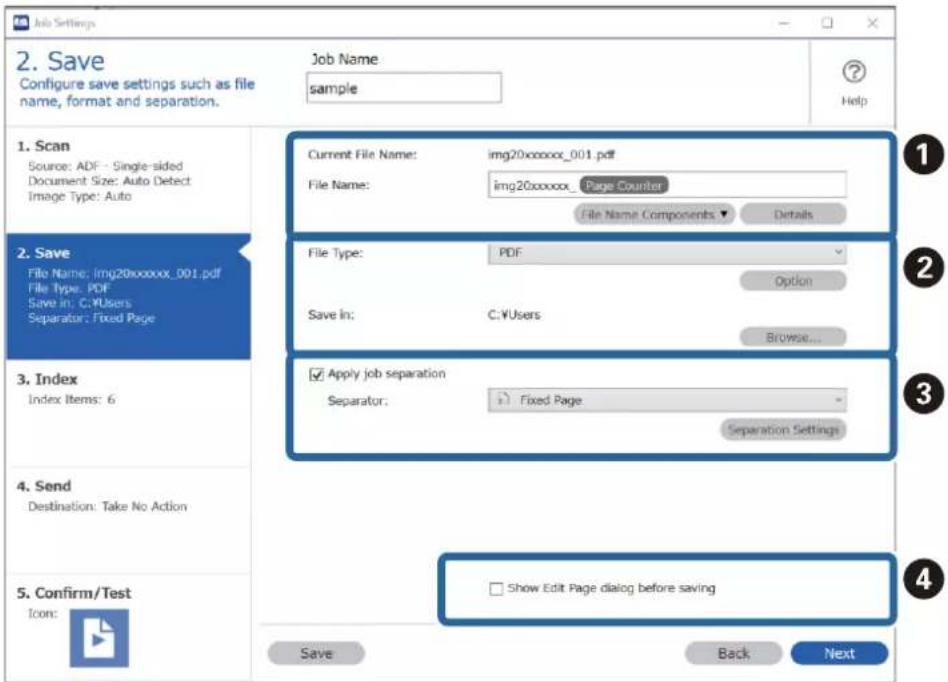Click the Job Settings app icon in title bar

[x=21, y=23]
